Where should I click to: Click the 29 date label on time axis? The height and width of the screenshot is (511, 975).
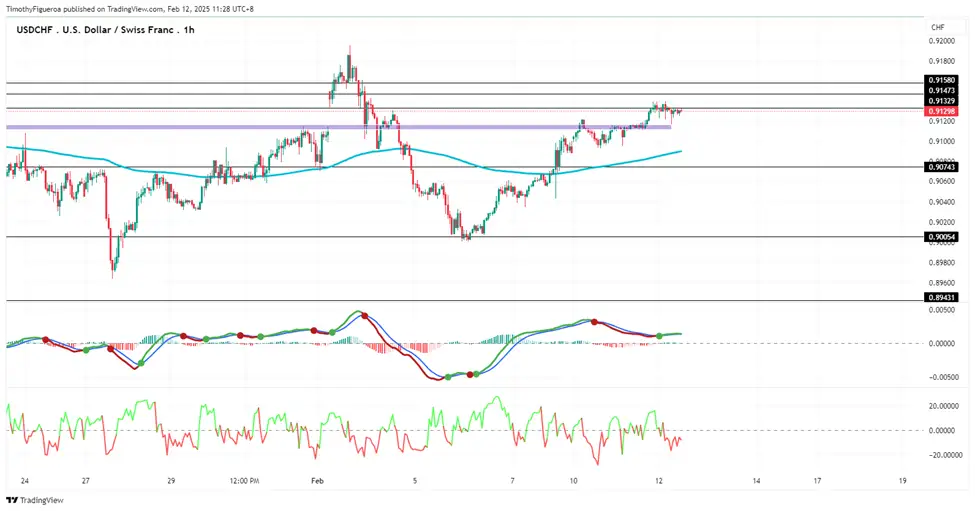pos(171,481)
